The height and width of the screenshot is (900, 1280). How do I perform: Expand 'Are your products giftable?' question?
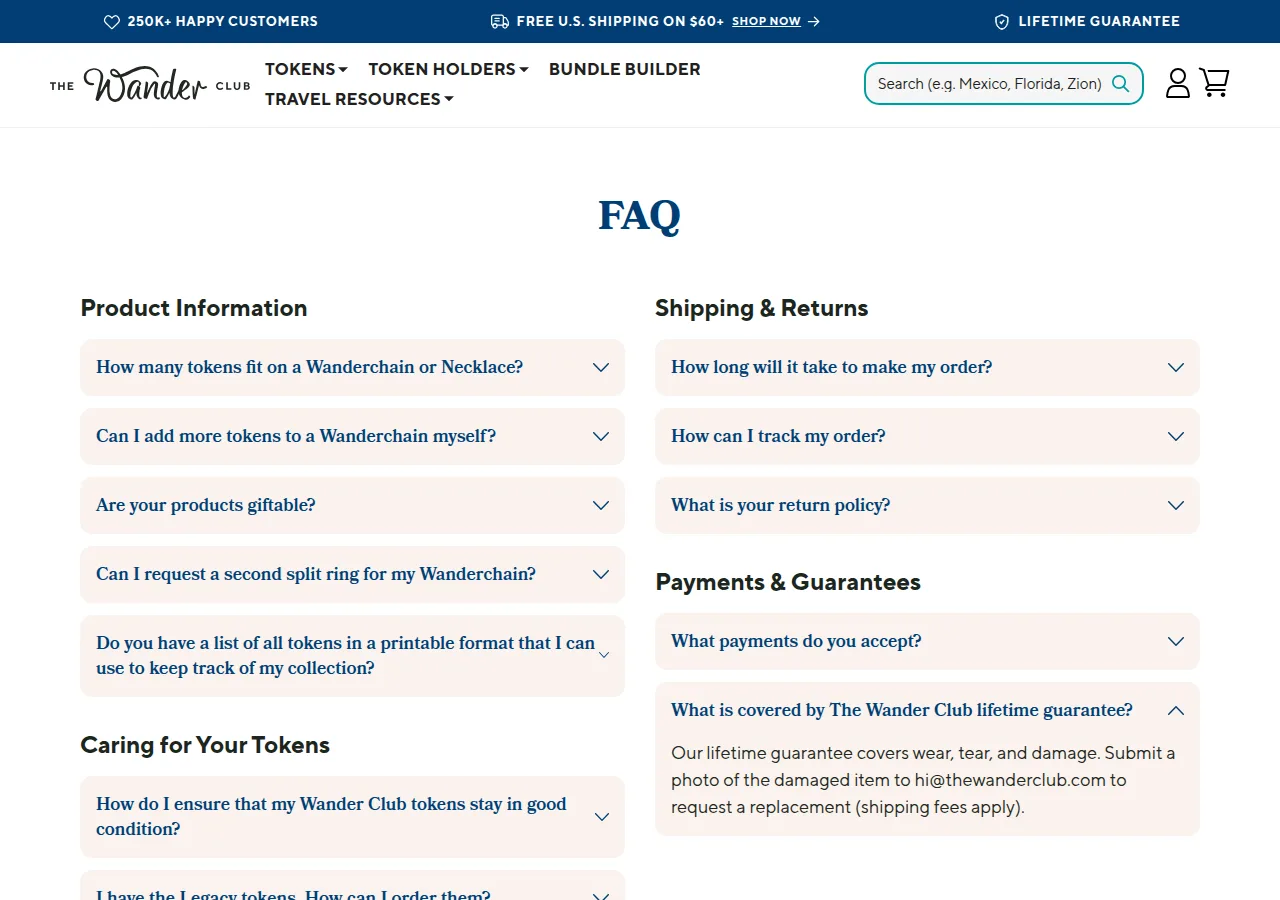click(352, 505)
